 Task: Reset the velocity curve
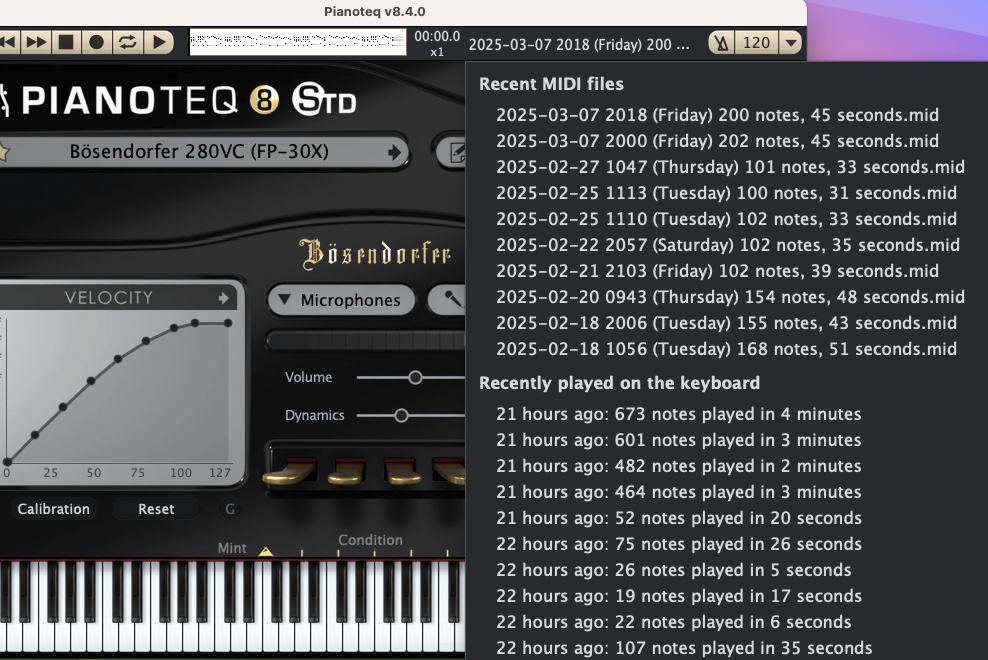point(156,509)
